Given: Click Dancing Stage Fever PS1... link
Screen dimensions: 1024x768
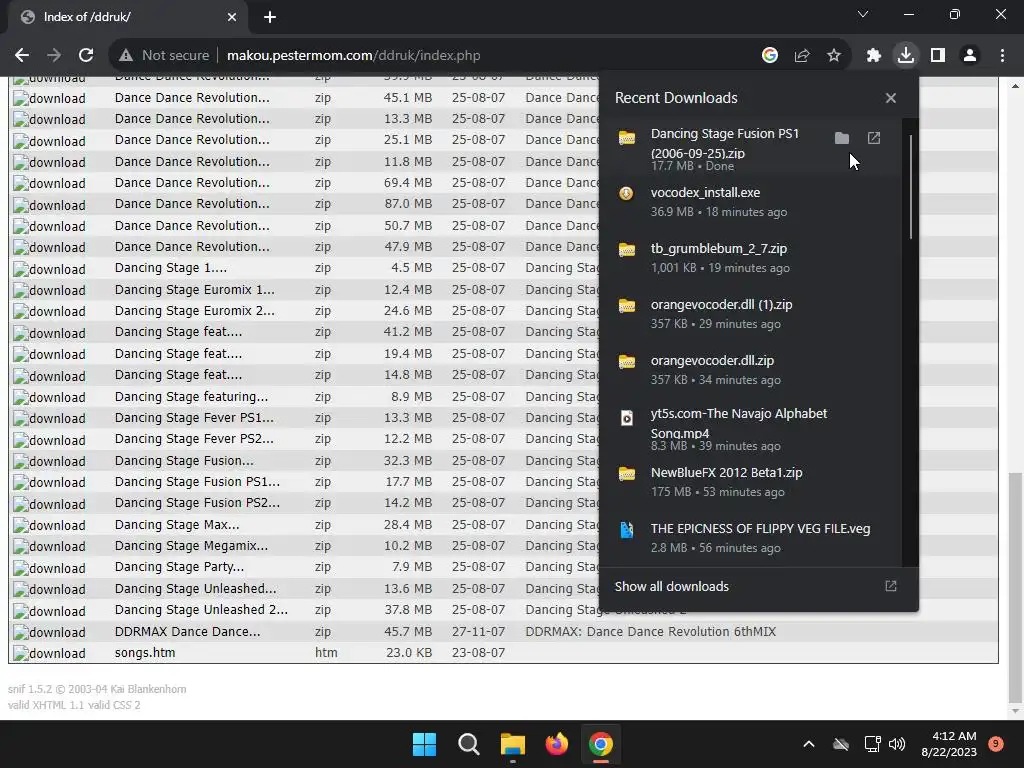Looking at the screenshot, I should point(194,417).
